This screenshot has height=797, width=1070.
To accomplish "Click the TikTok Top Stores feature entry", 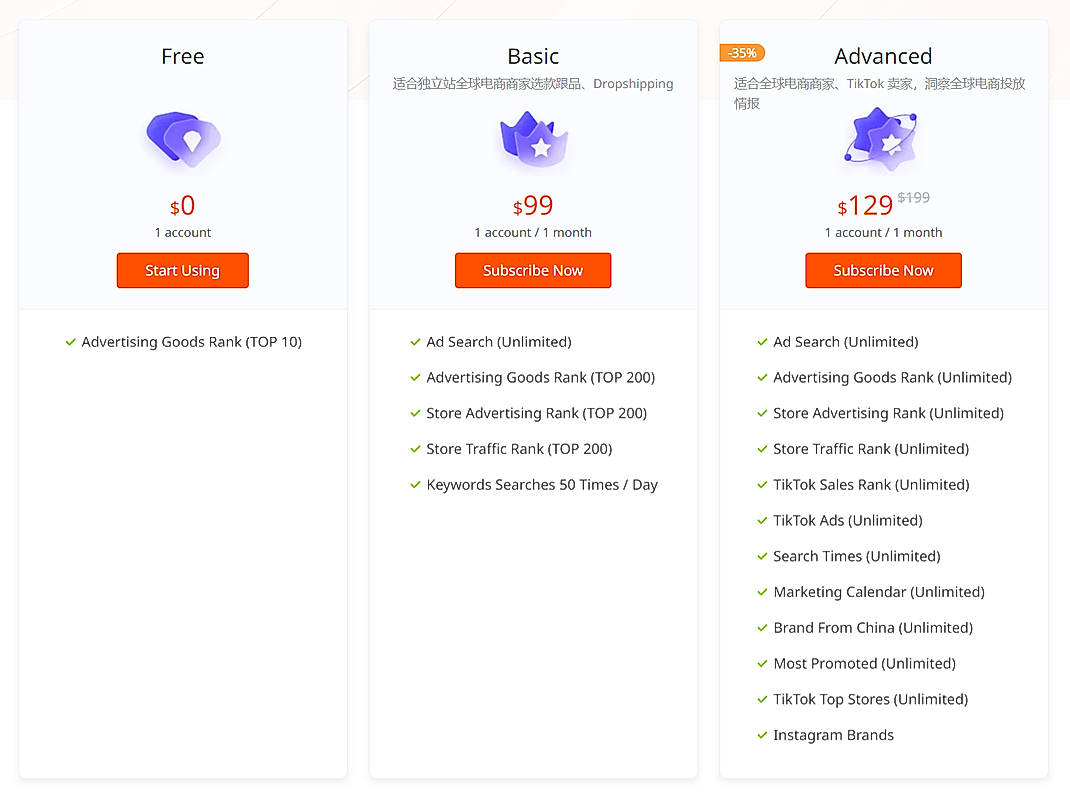I will 870,699.
